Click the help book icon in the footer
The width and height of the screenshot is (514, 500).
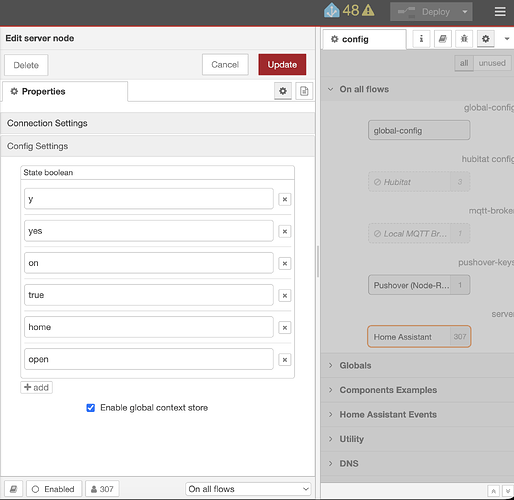click(13, 489)
